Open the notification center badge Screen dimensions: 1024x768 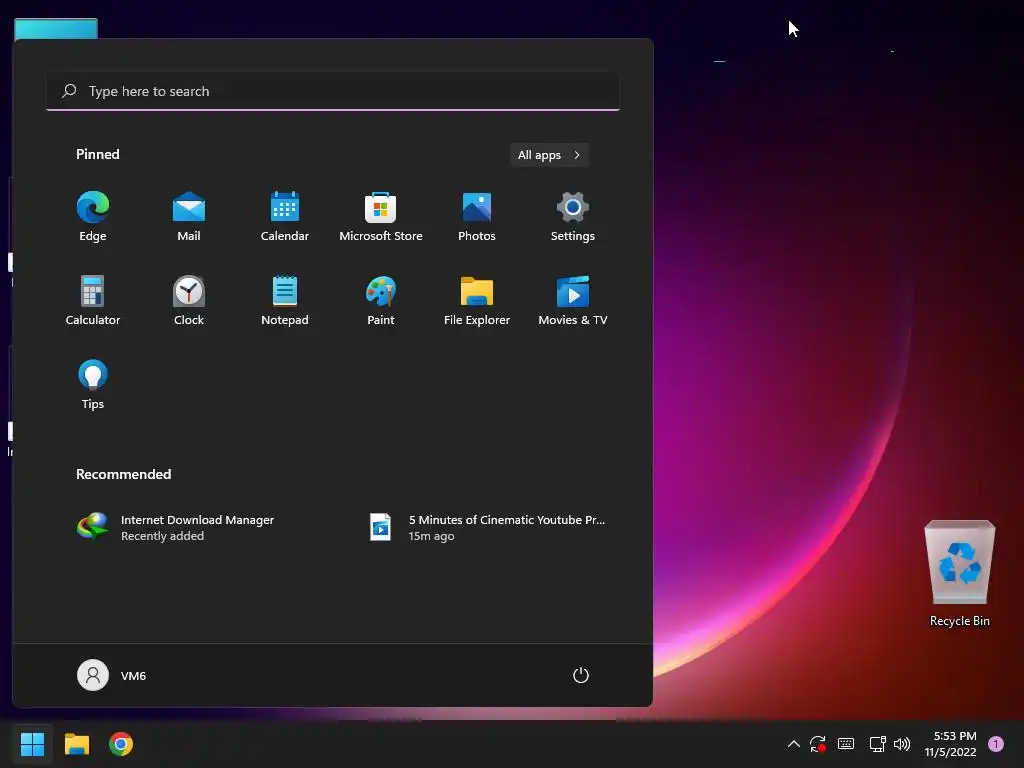(x=996, y=744)
